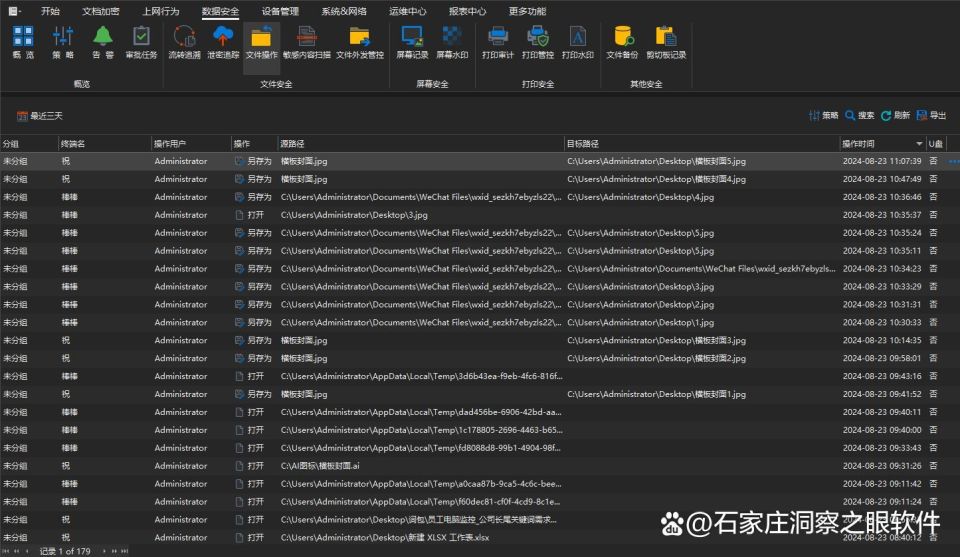Switch to the 设备管理 tab
The height and width of the screenshot is (557, 960).
coord(280,11)
